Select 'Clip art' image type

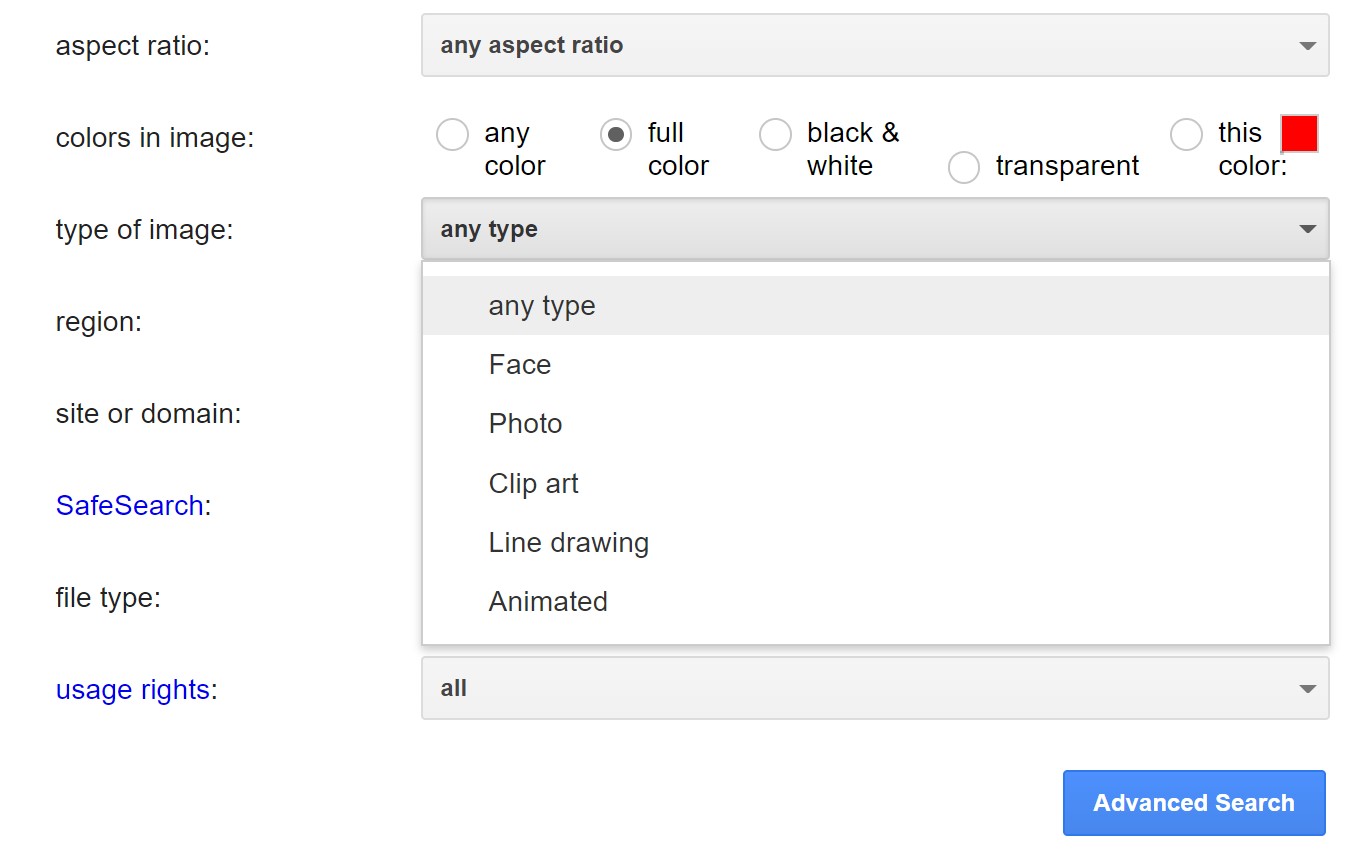tap(533, 483)
